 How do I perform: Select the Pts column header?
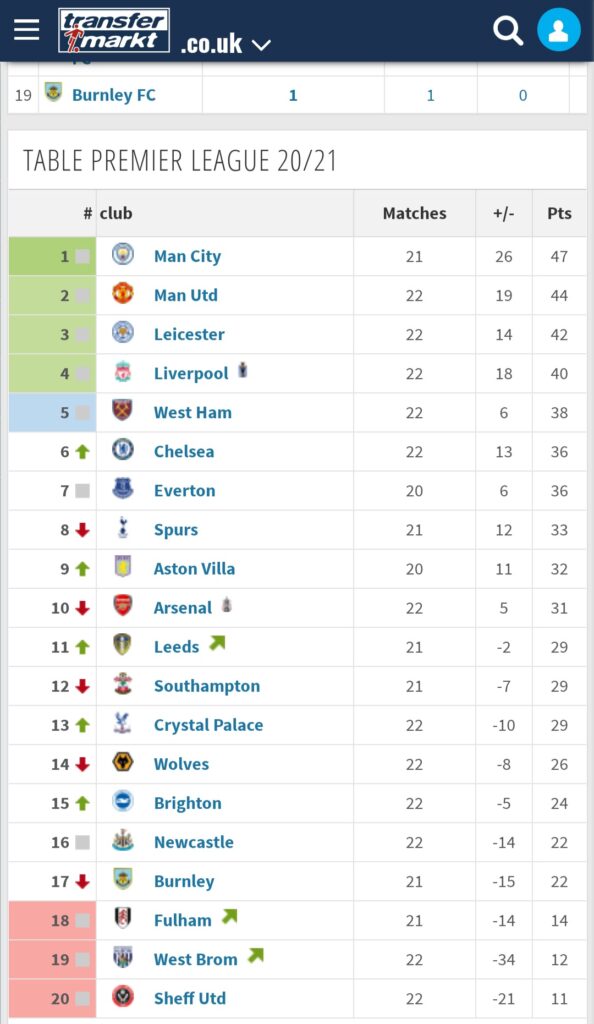pos(559,214)
